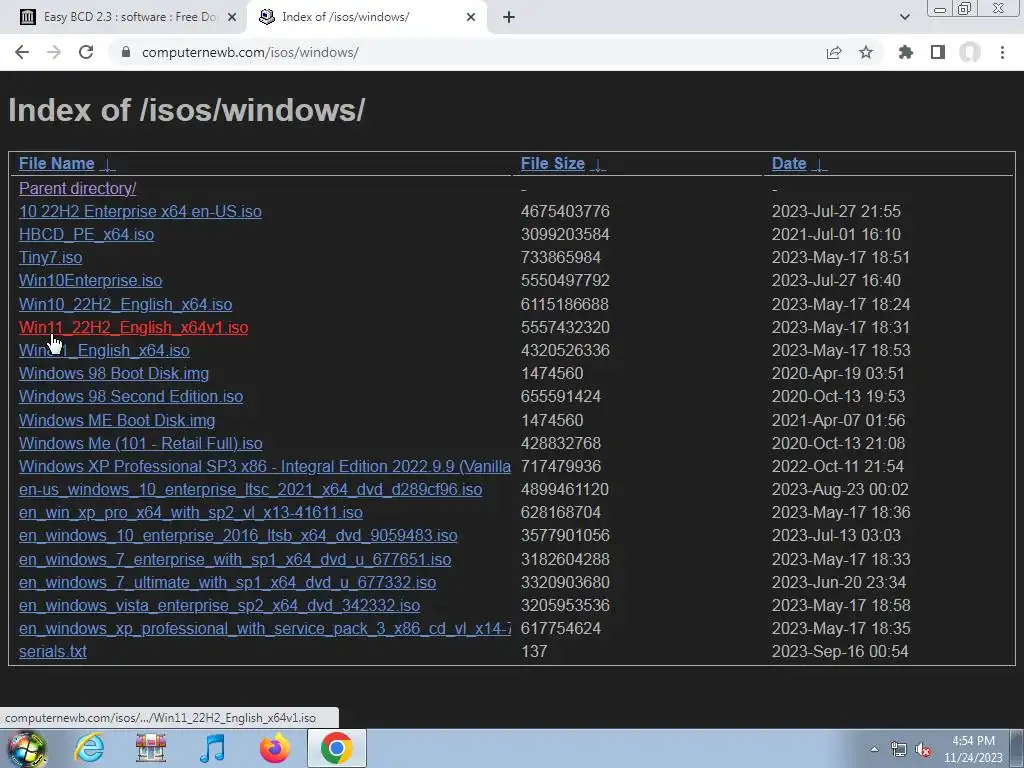
Task: Open the Chrome three-dot menu
Action: pyautogui.click(x=1002, y=52)
